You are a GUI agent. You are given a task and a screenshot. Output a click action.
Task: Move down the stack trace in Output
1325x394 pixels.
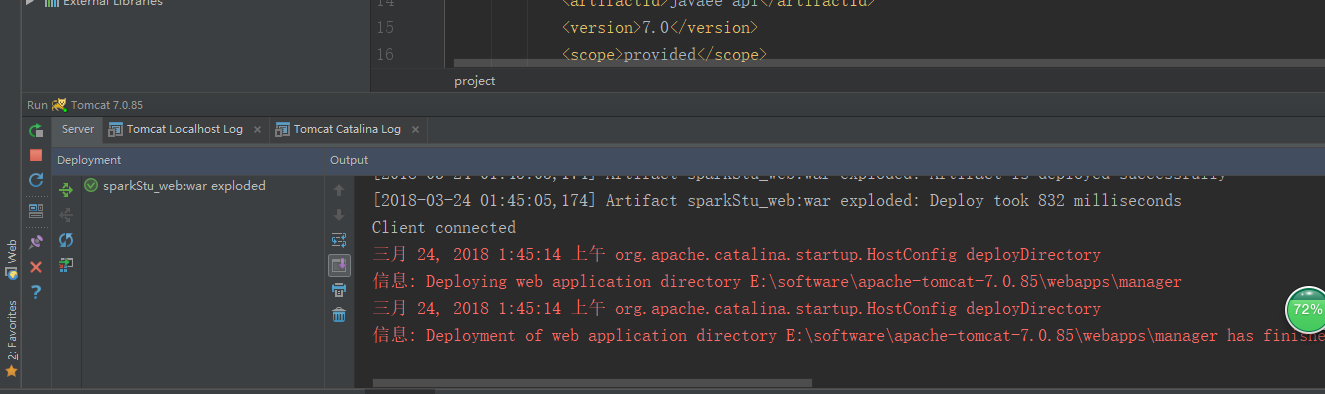339,215
